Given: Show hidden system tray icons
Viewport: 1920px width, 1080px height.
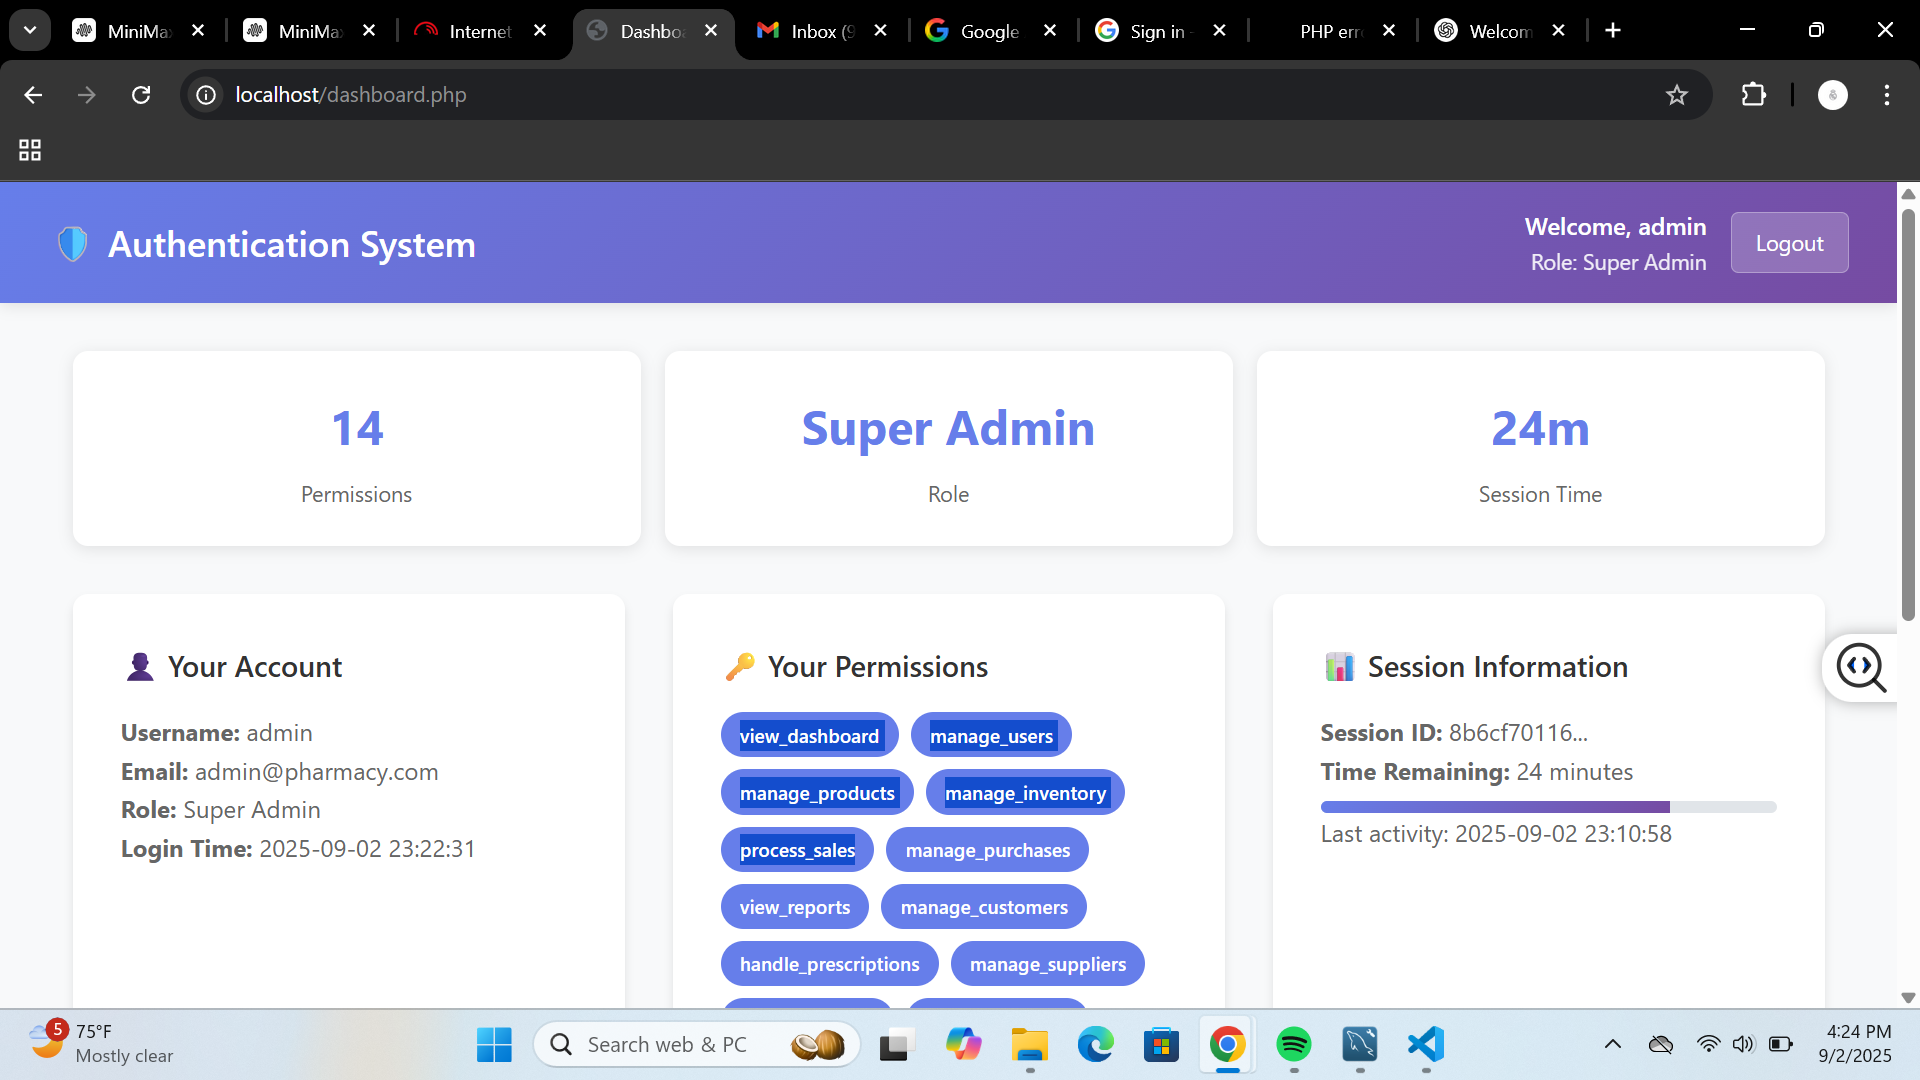Looking at the screenshot, I should [1612, 1045].
